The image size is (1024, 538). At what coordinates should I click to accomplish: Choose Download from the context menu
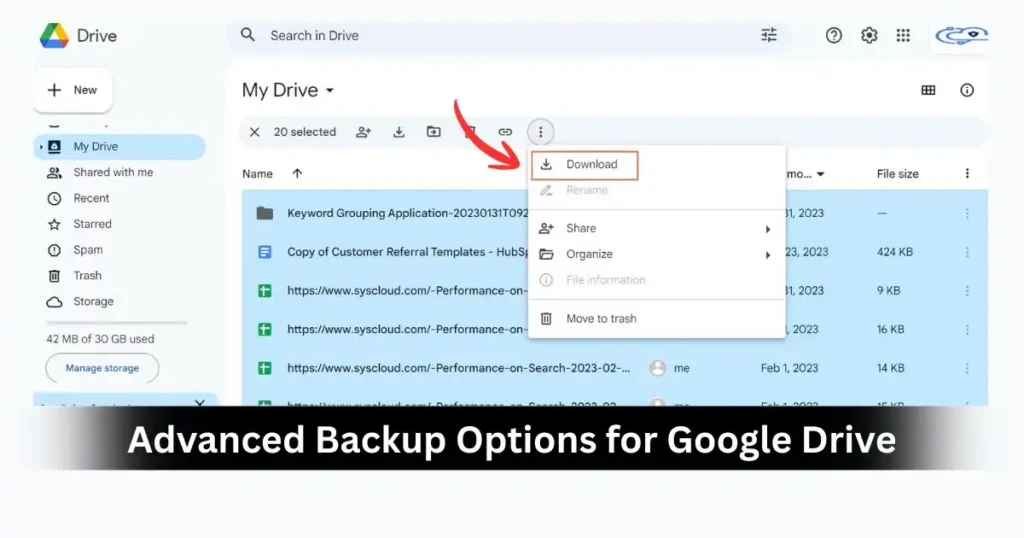[x=584, y=165]
